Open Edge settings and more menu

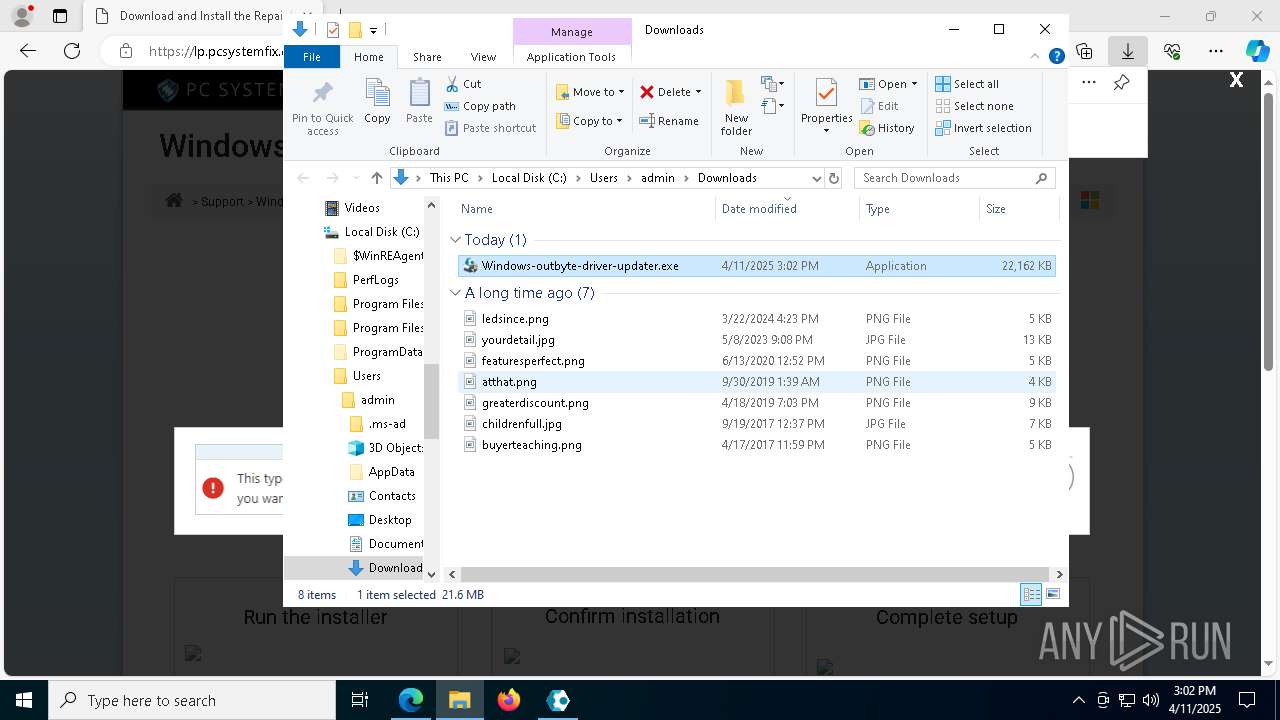1216,50
